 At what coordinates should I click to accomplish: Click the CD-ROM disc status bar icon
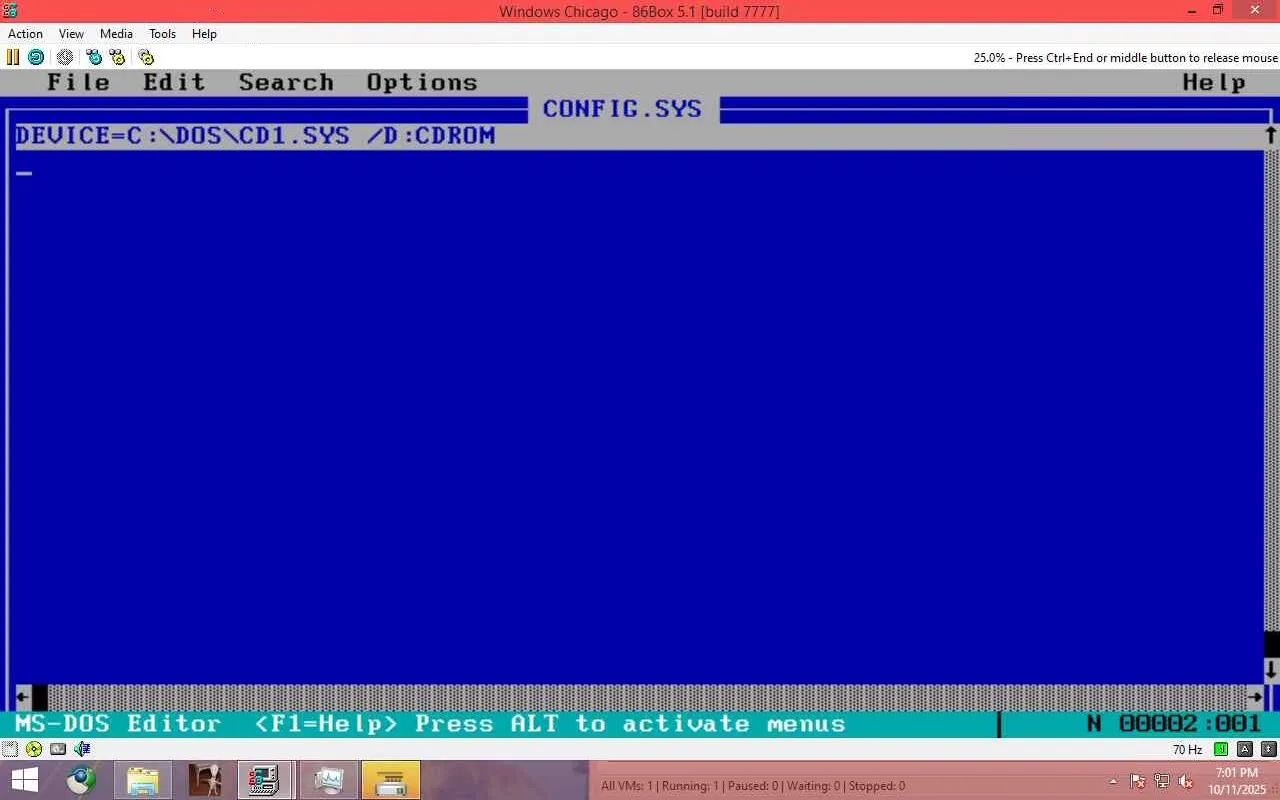(x=34, y=749)
